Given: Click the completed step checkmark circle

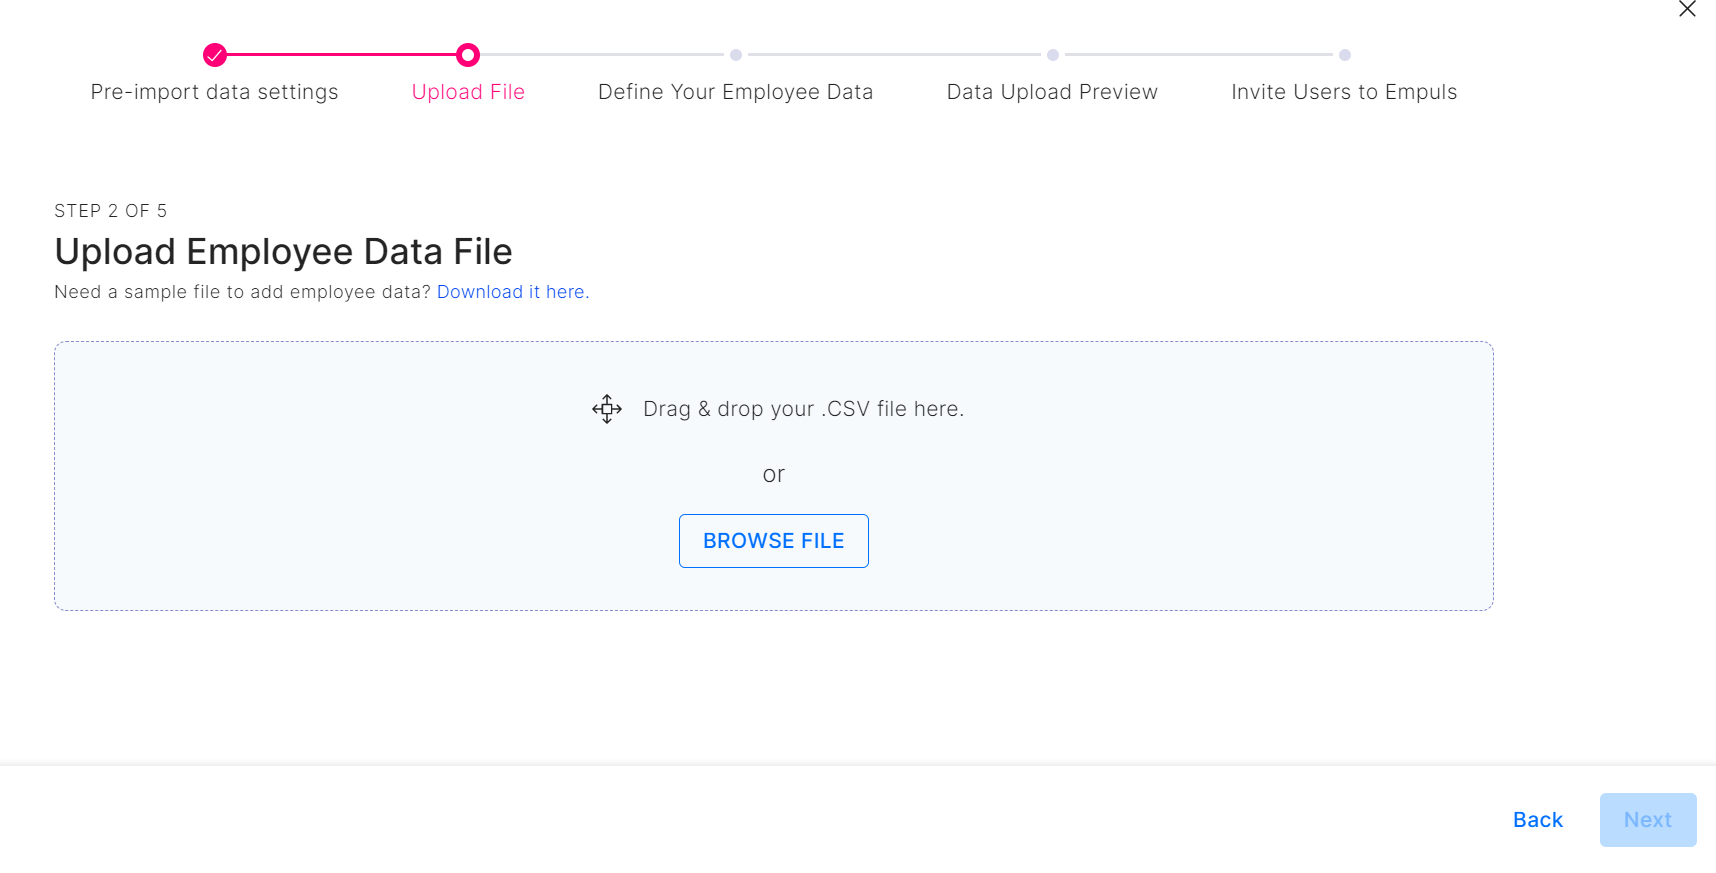Looking at the screenshot, I should click(x=215, y=55).
